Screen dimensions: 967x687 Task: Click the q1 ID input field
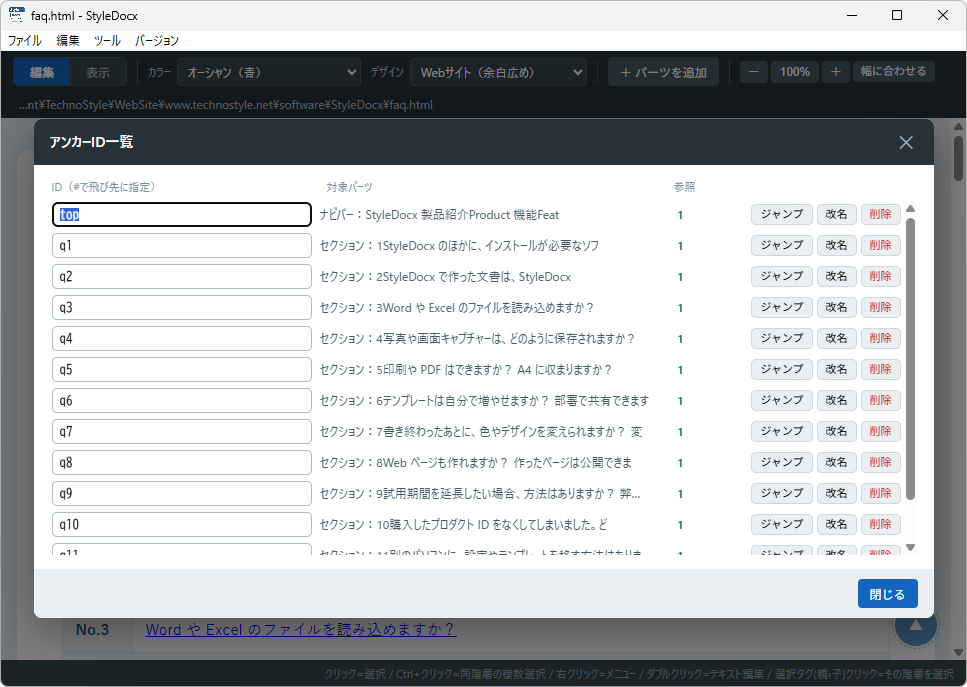(182, 245)
